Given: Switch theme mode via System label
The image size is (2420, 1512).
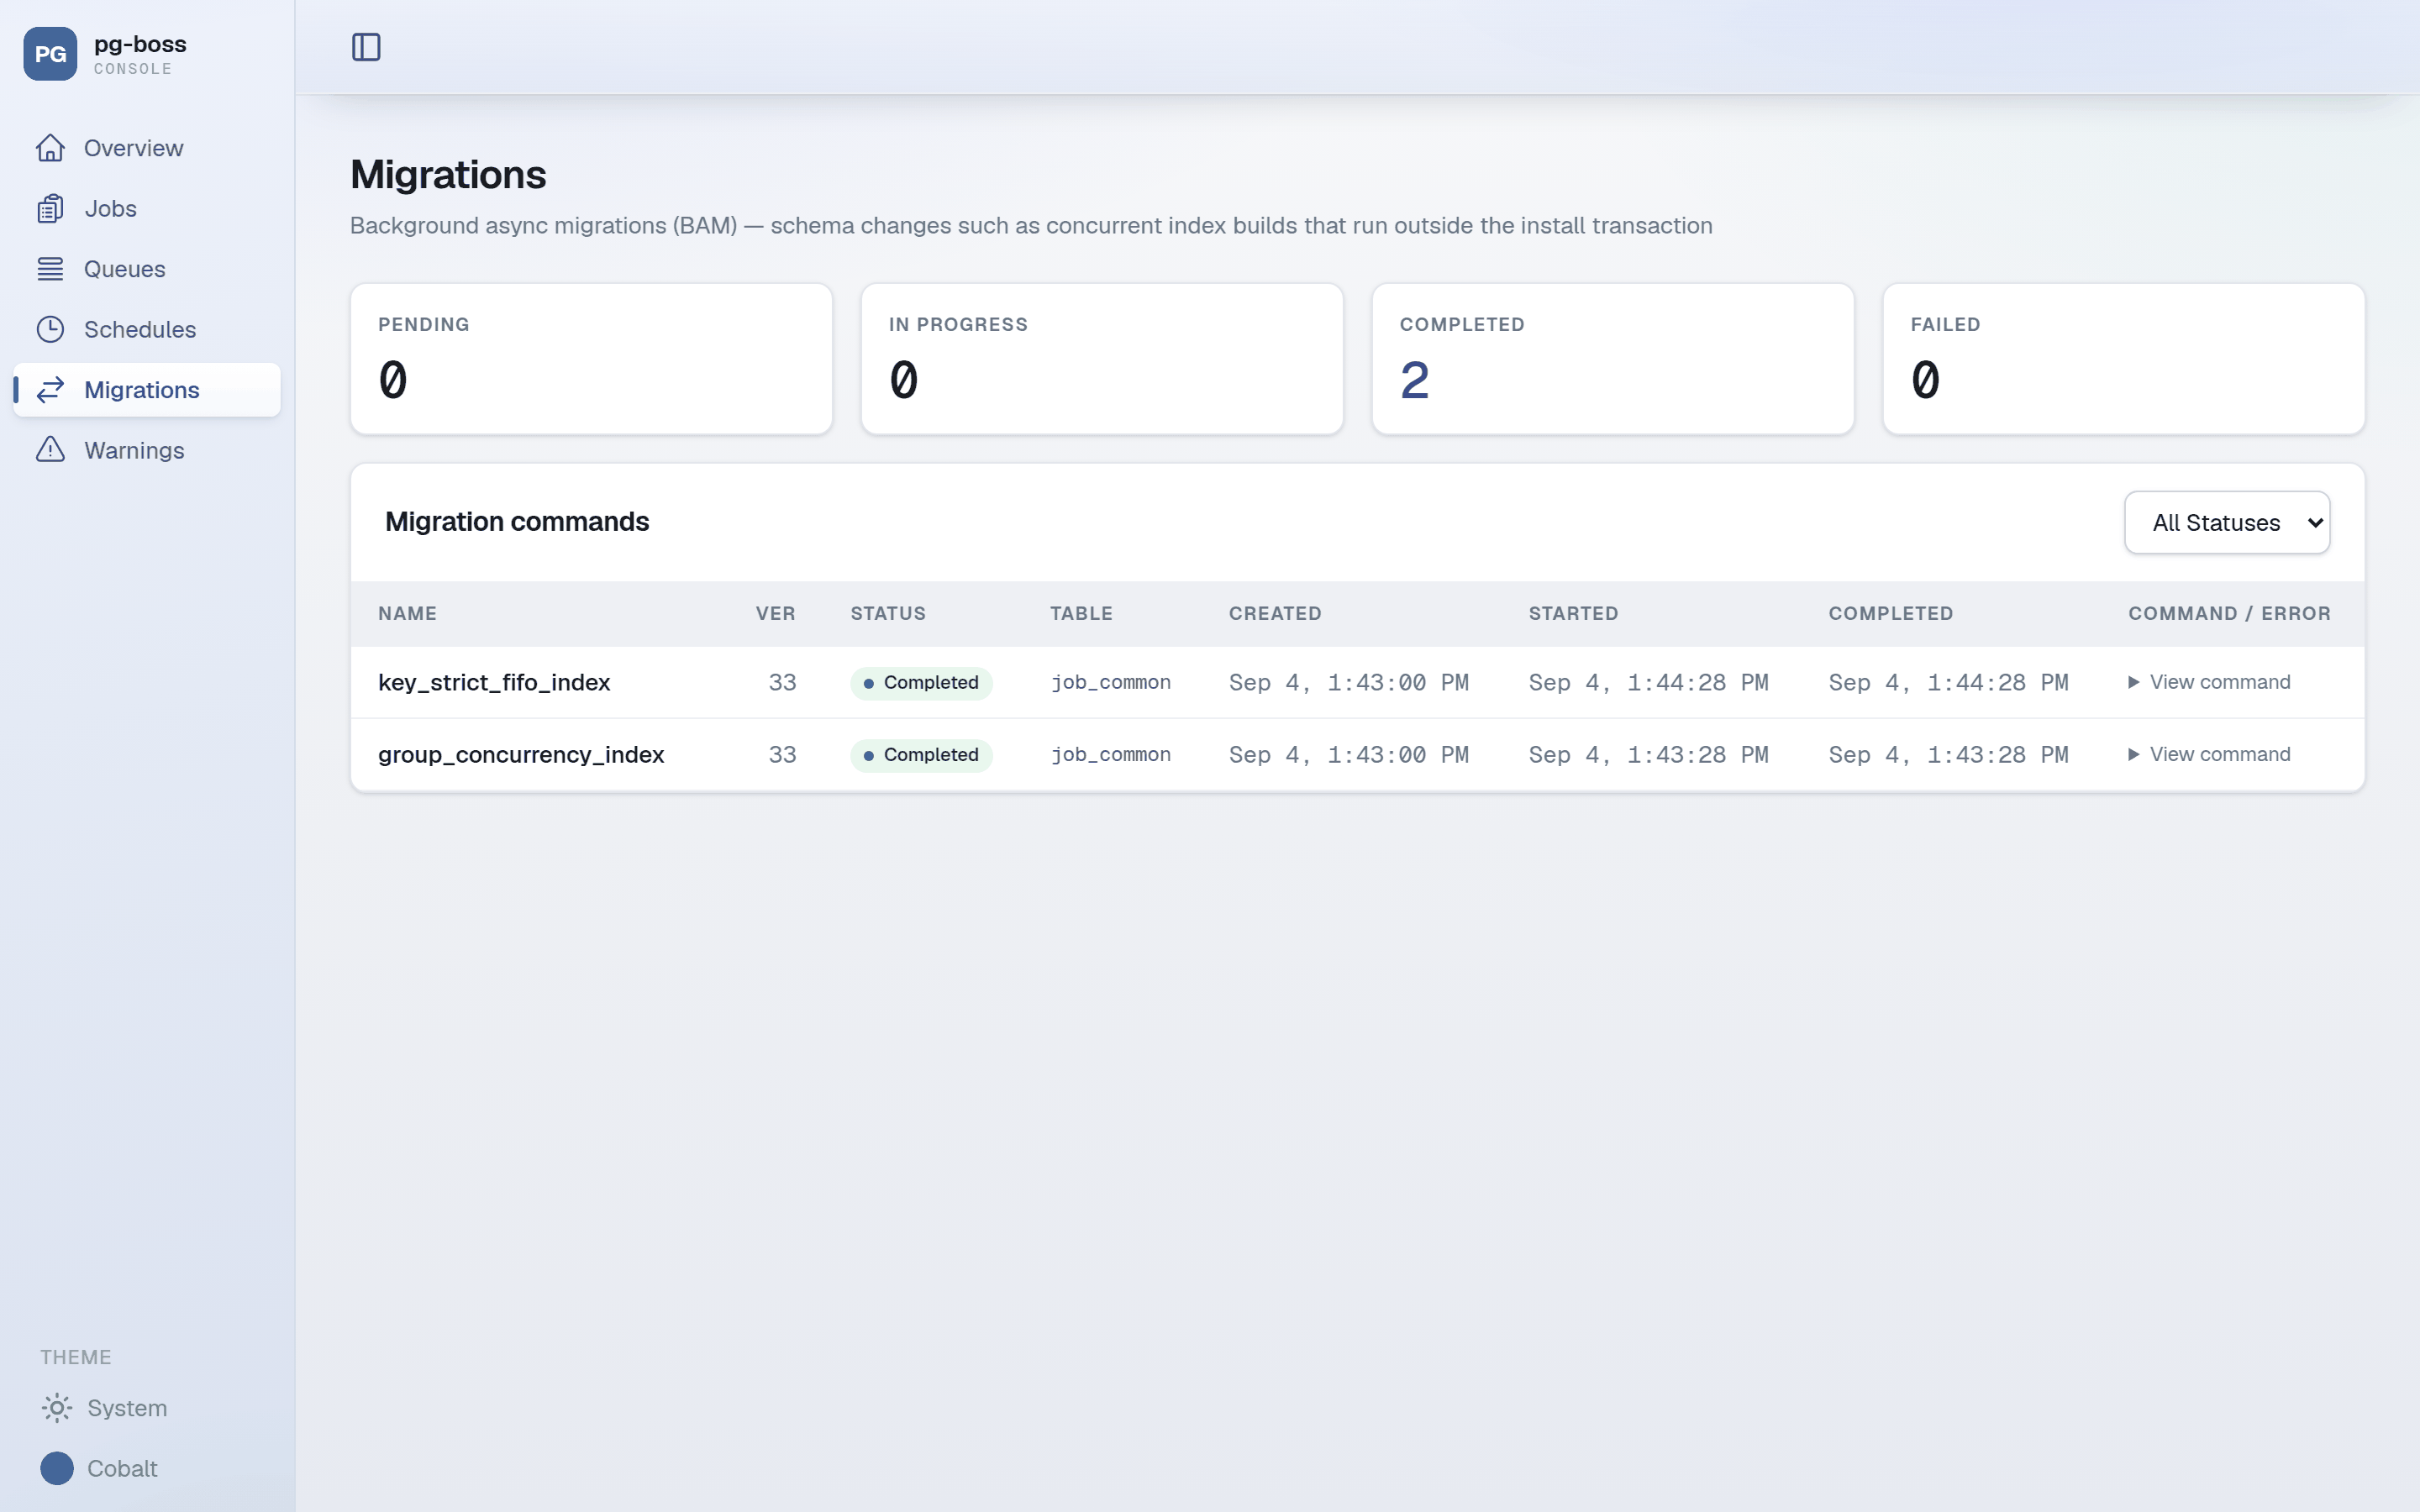Looking at the screenshot, I should (127, 1408).
